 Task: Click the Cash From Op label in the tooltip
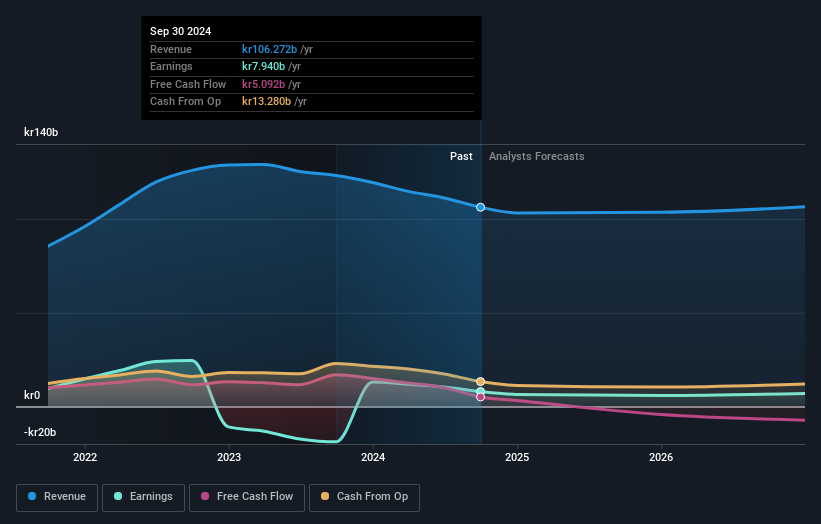click(x=185, y=102)
